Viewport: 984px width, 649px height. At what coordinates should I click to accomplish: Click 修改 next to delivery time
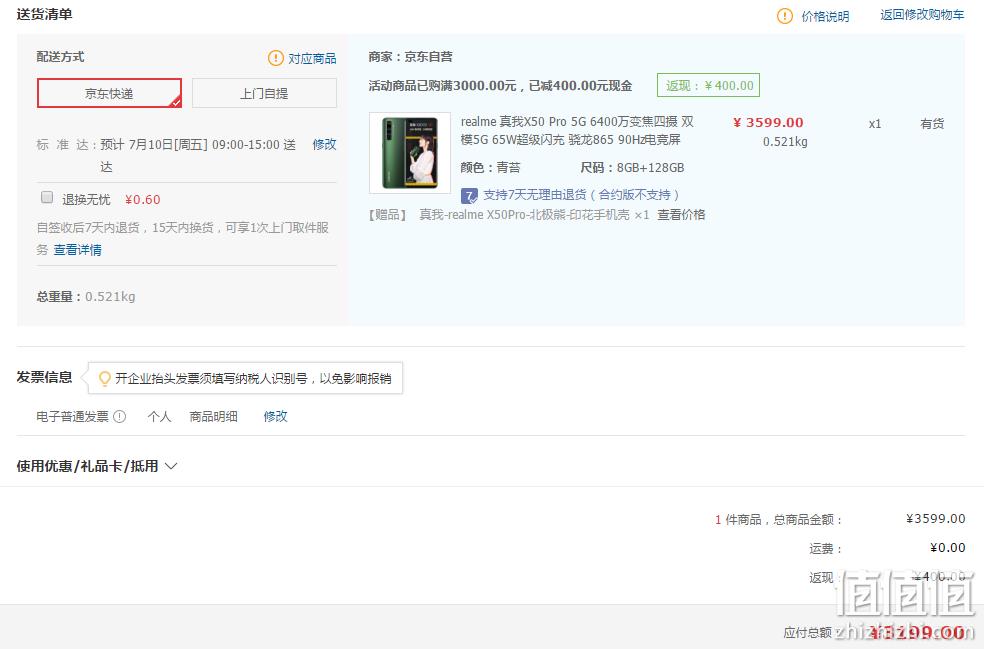324,144
